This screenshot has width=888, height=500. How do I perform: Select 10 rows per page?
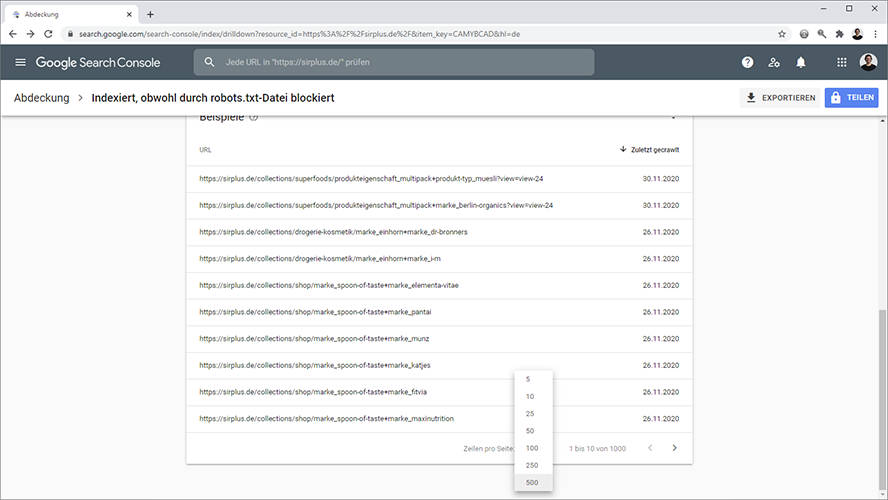(x=533, y=396)
